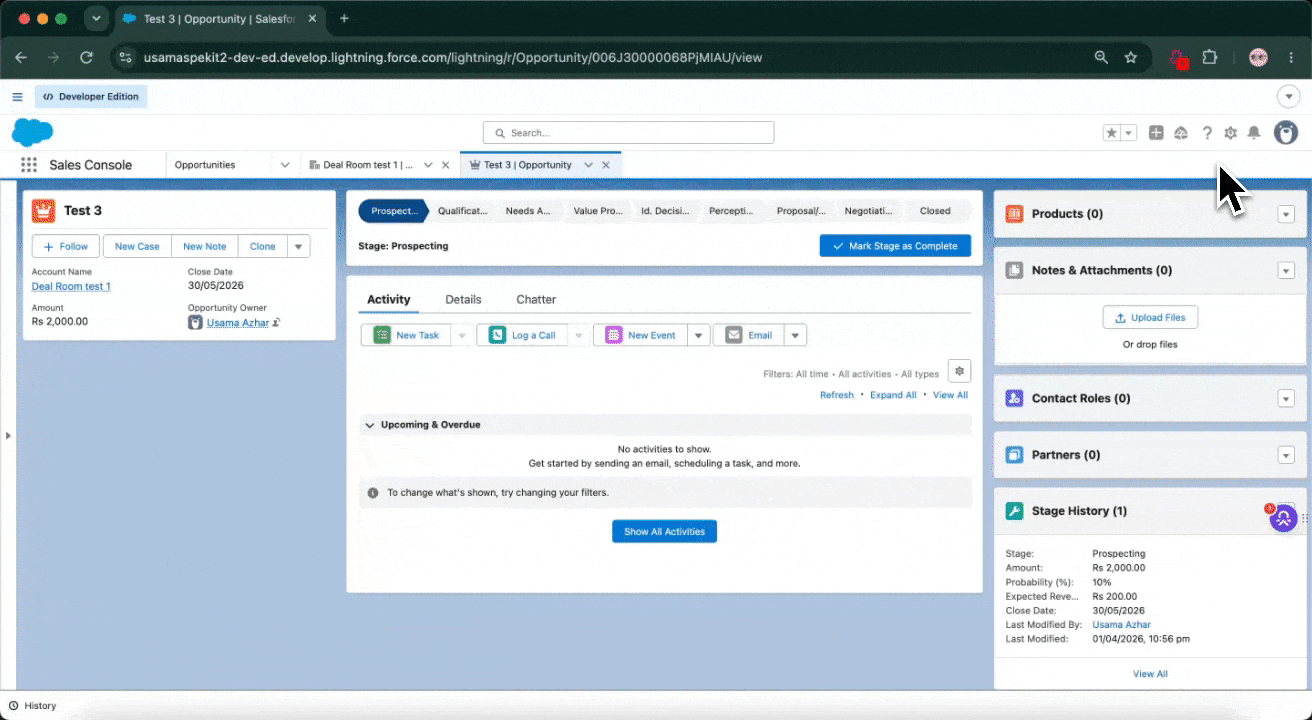This screenshot has width=1312, height=720.
Task: Open the Setup gear menu
Action: coord(1230,133)
